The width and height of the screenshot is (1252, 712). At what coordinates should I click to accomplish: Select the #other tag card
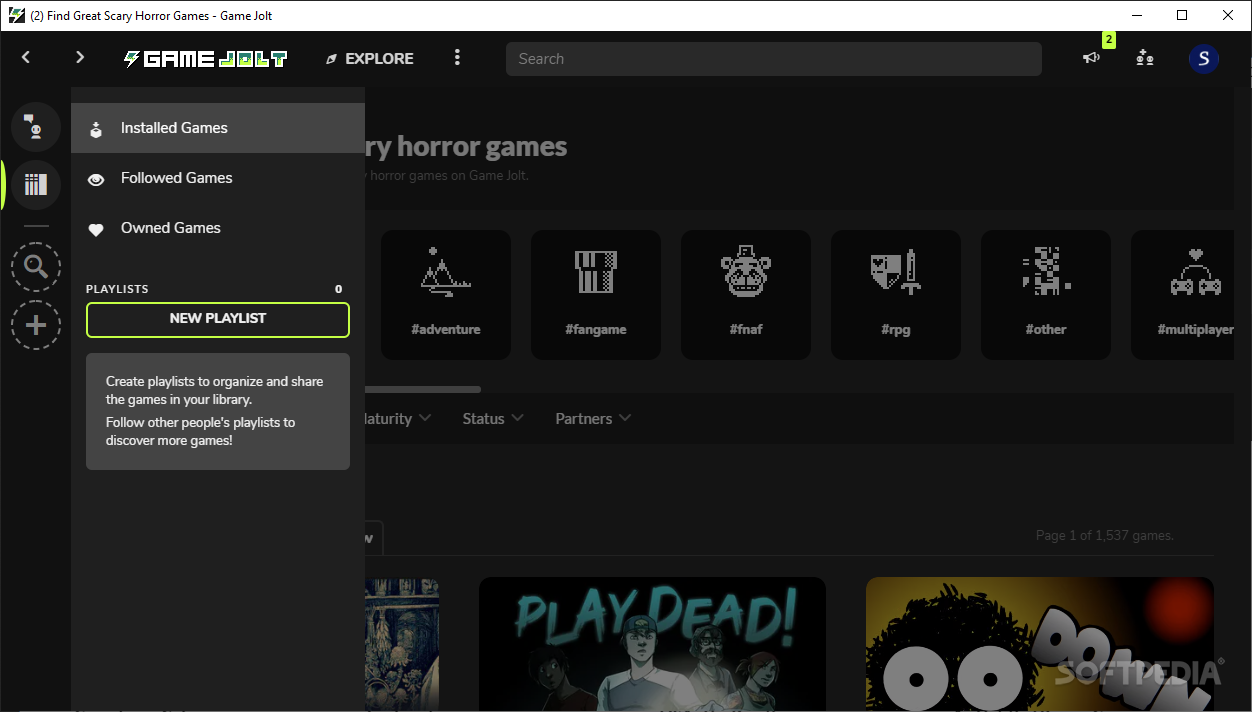pos(1046,295)
